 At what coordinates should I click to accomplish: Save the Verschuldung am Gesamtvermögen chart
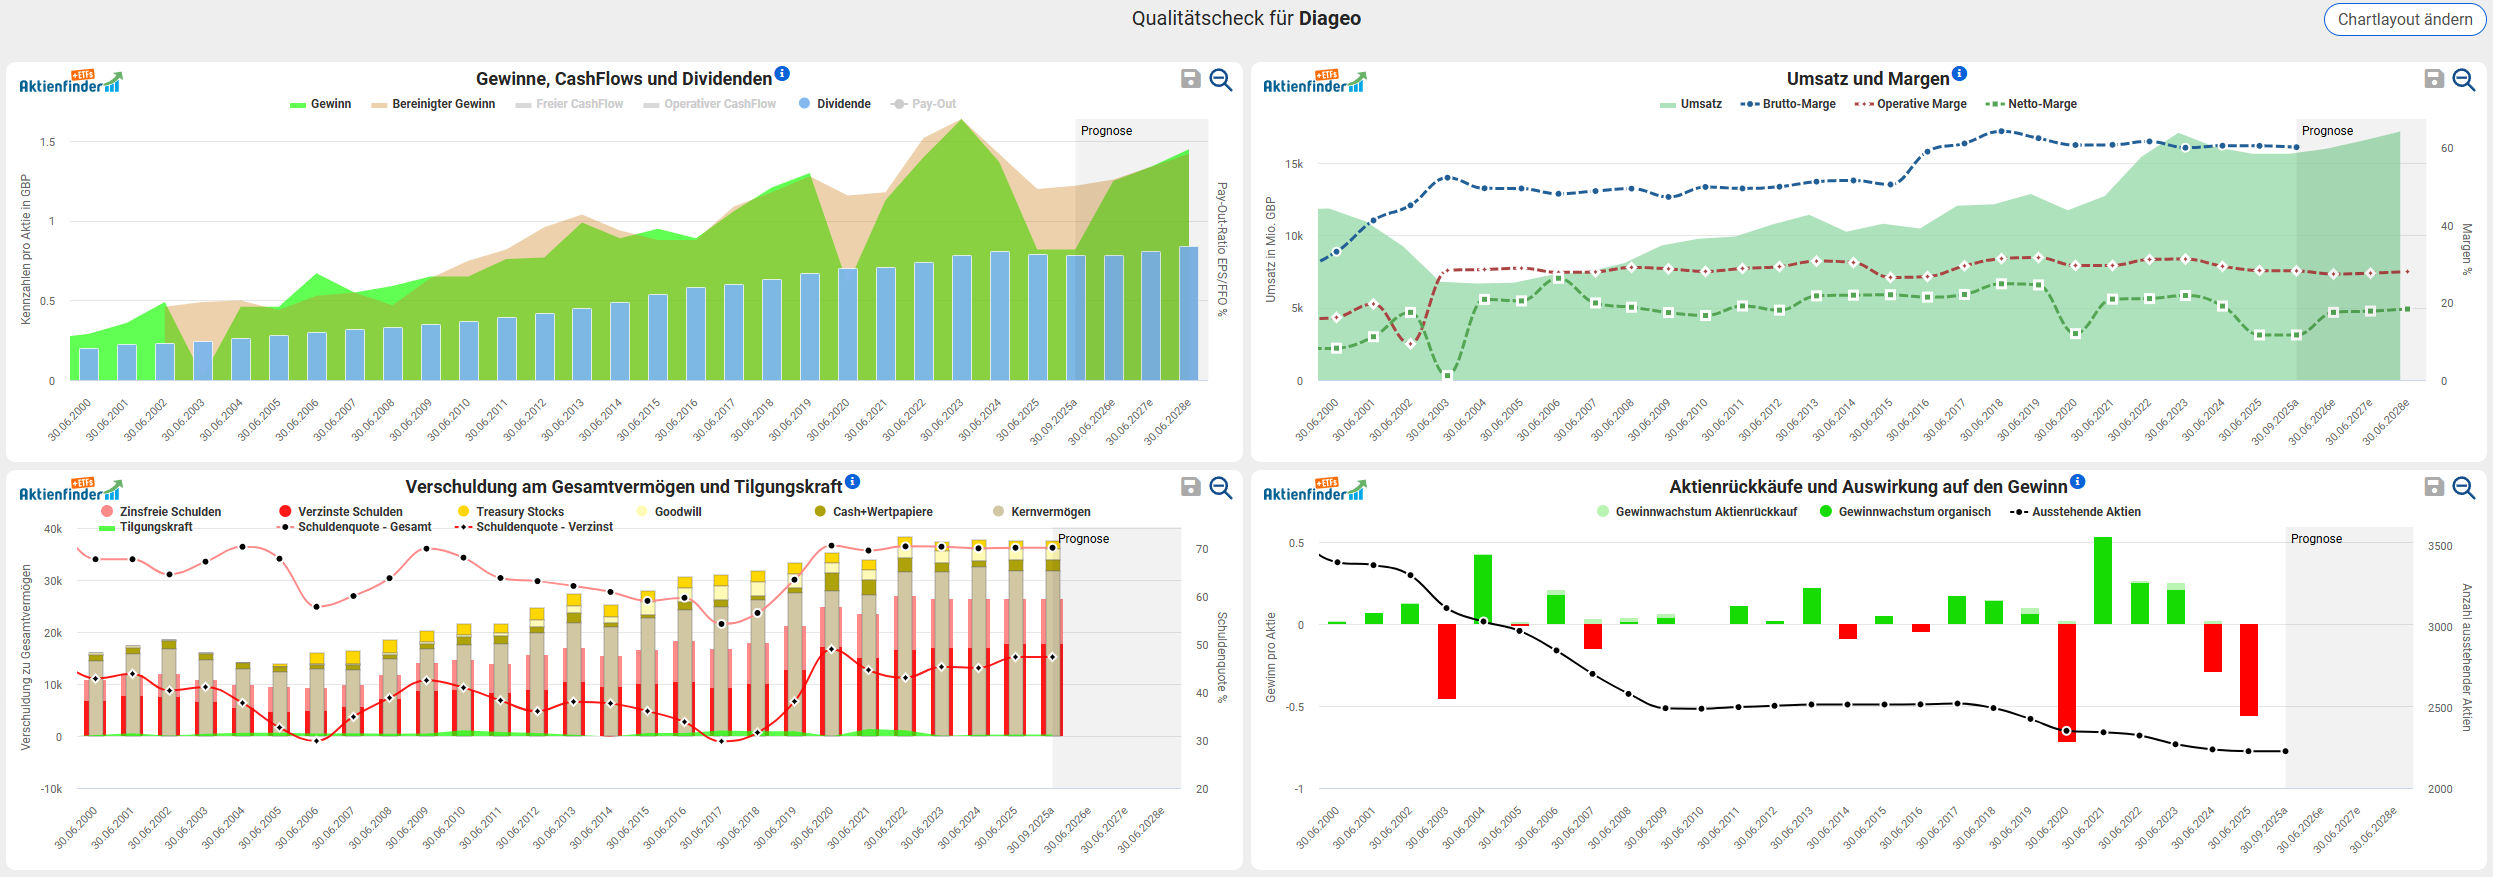tap(1190, 487)
